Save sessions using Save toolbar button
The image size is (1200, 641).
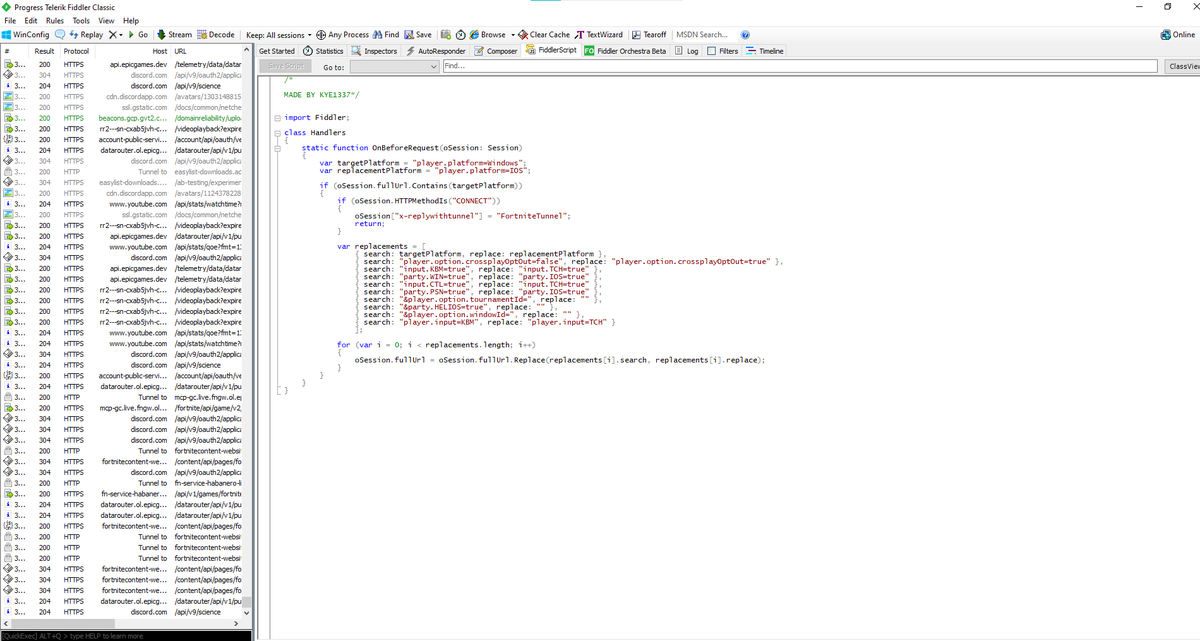(x=418, y=35)
